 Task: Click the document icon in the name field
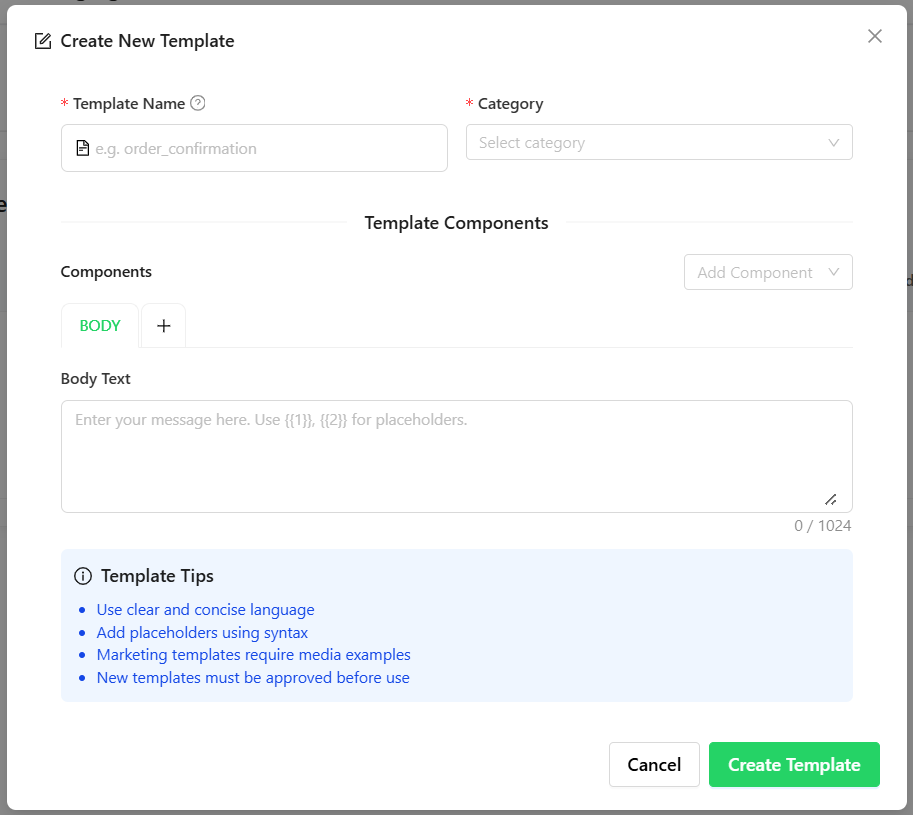tap(83, 148)
